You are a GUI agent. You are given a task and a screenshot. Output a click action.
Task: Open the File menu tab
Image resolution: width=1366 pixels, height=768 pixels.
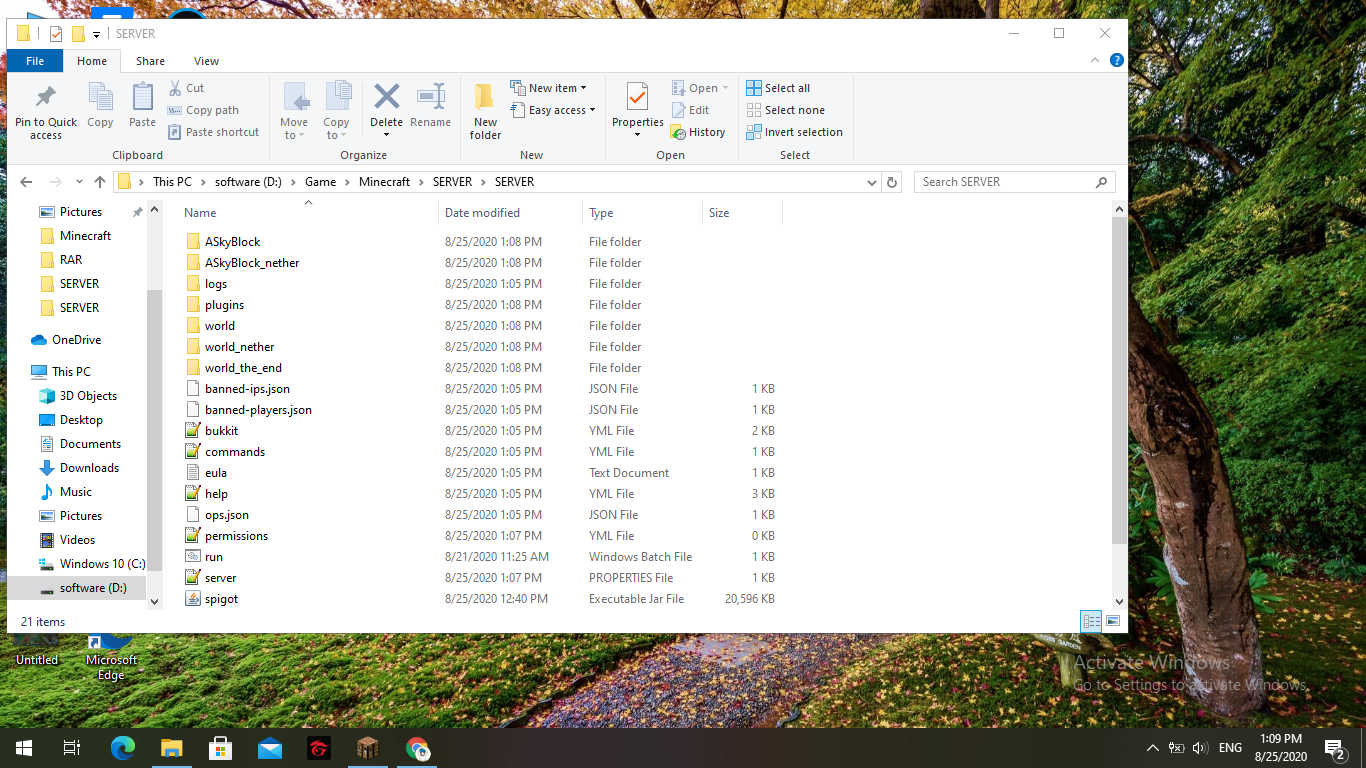[35, 61]
